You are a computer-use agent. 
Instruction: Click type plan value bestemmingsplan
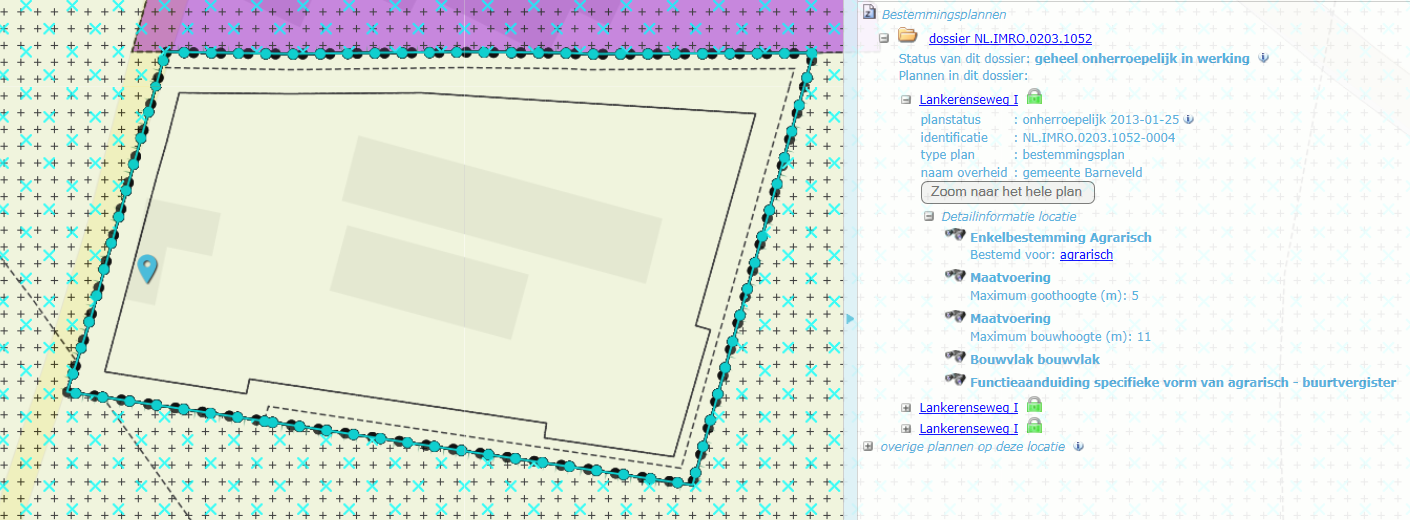[x=1073, y=155]
